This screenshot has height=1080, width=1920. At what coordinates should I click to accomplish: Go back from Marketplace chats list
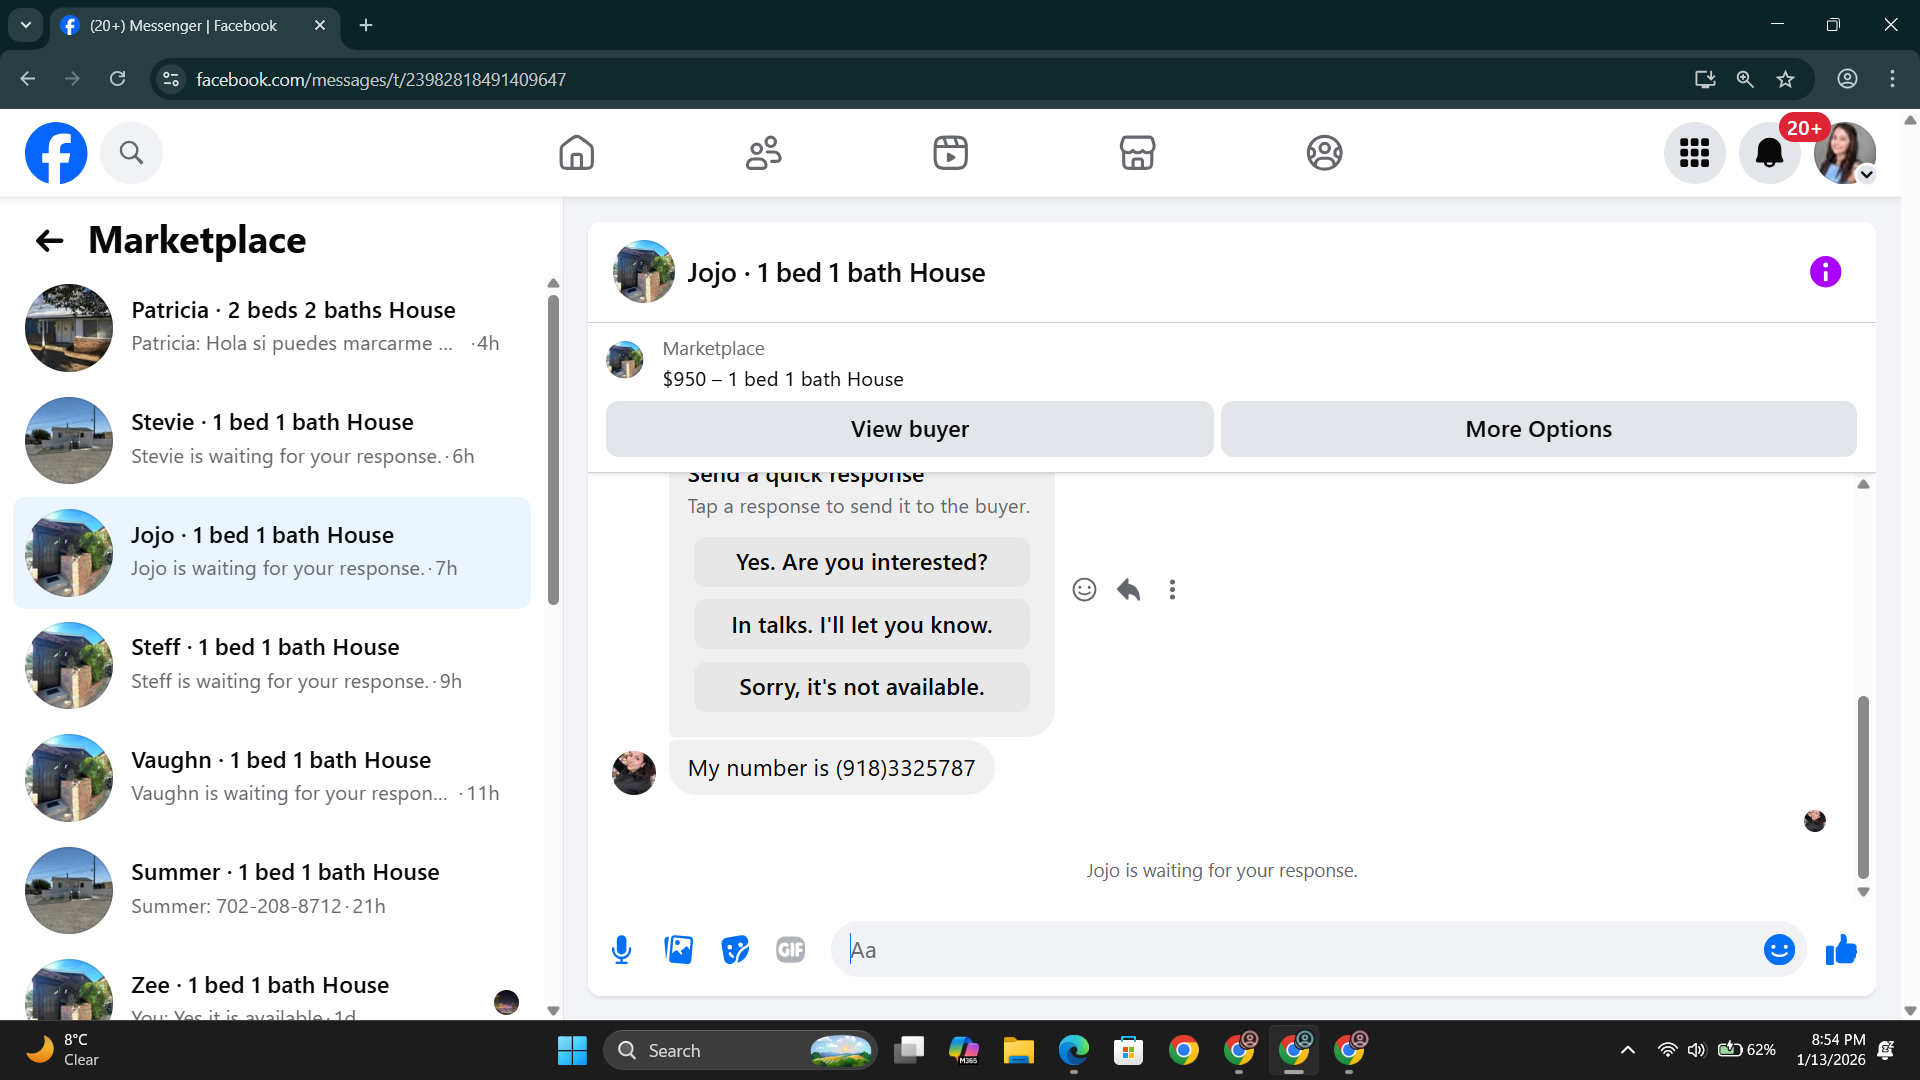tap(49, 240)
